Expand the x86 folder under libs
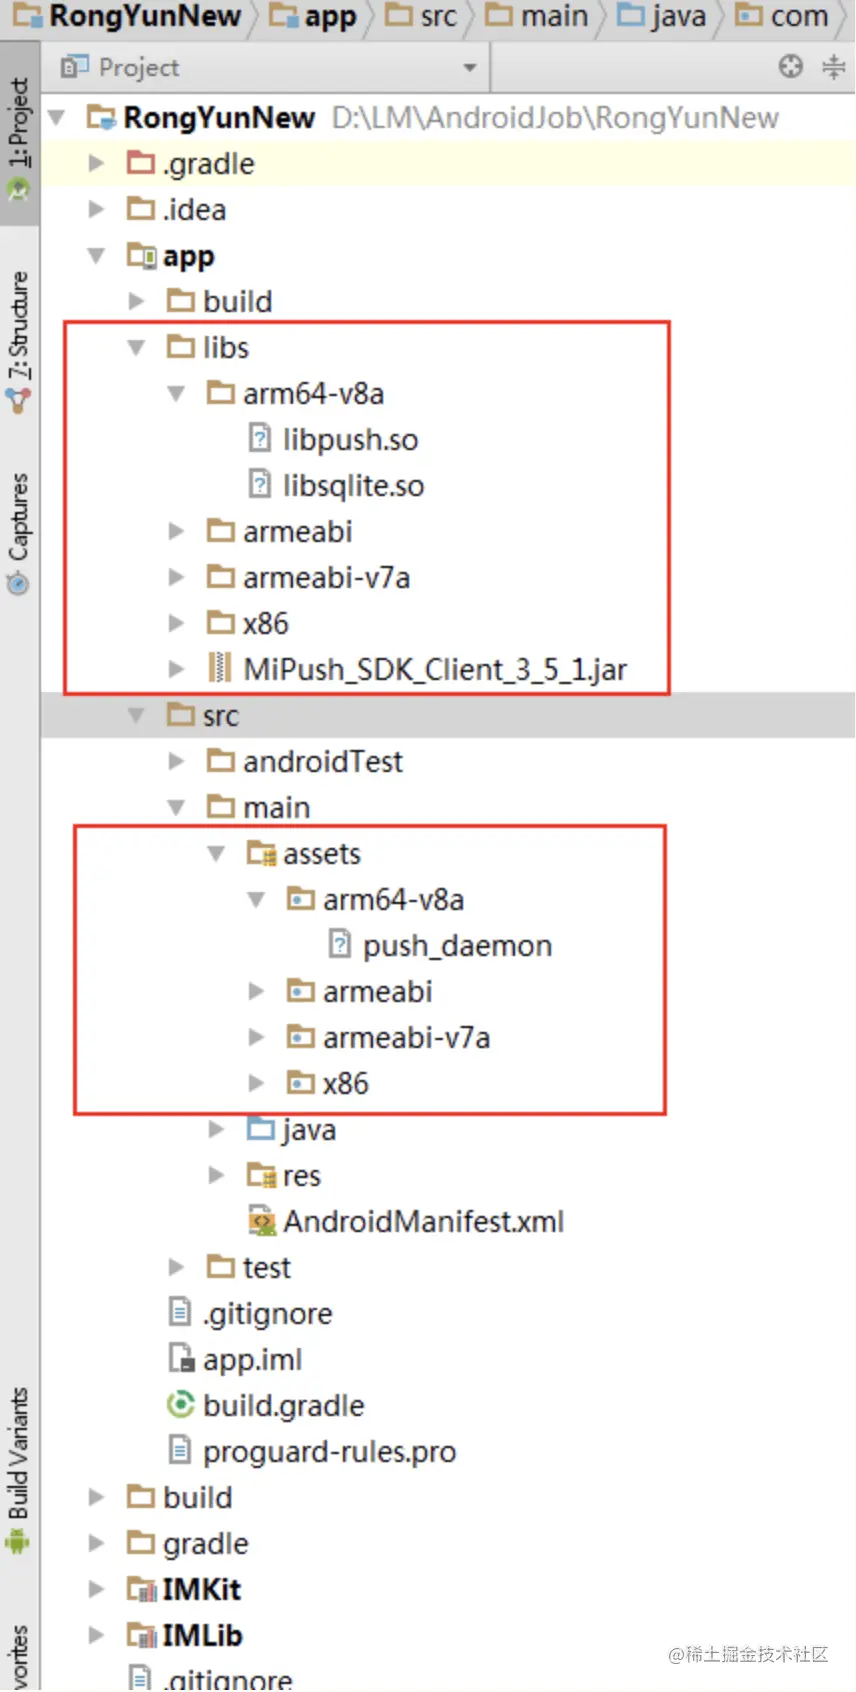Viewport: 856px width, 1692px height. point(177,623)
